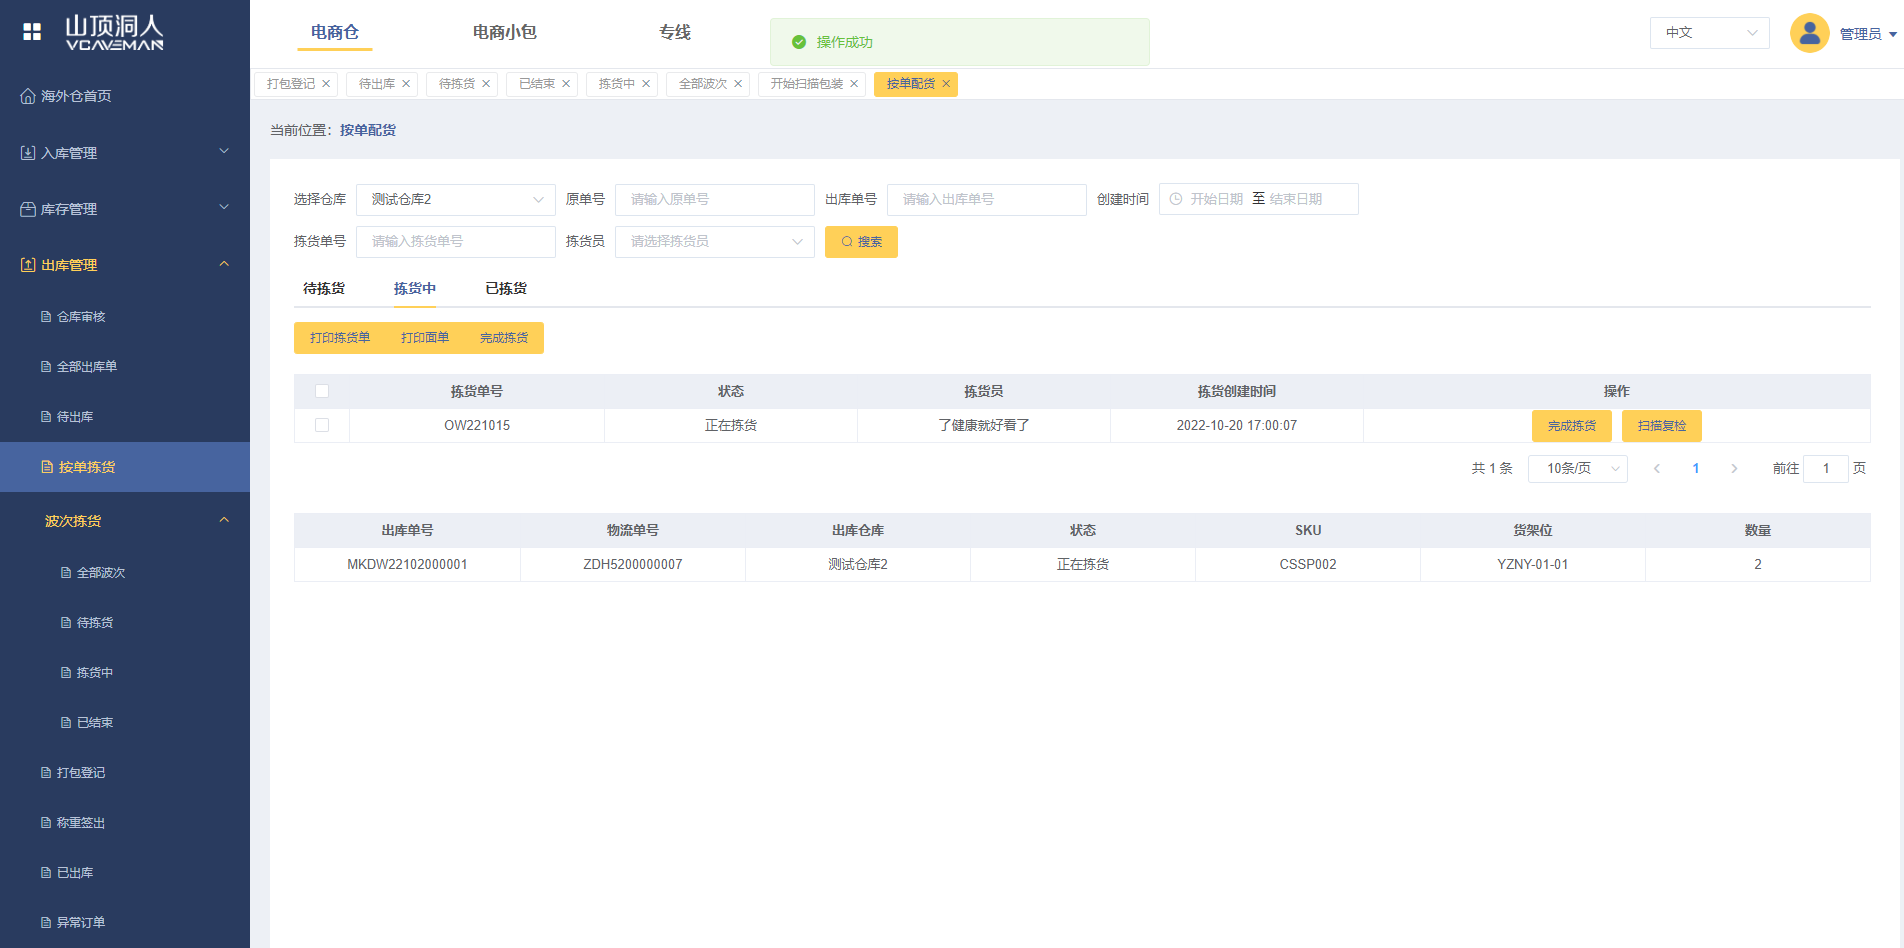Click the app grid menu icon
This screenshot has height=948, width=1904.
(32, 32)
